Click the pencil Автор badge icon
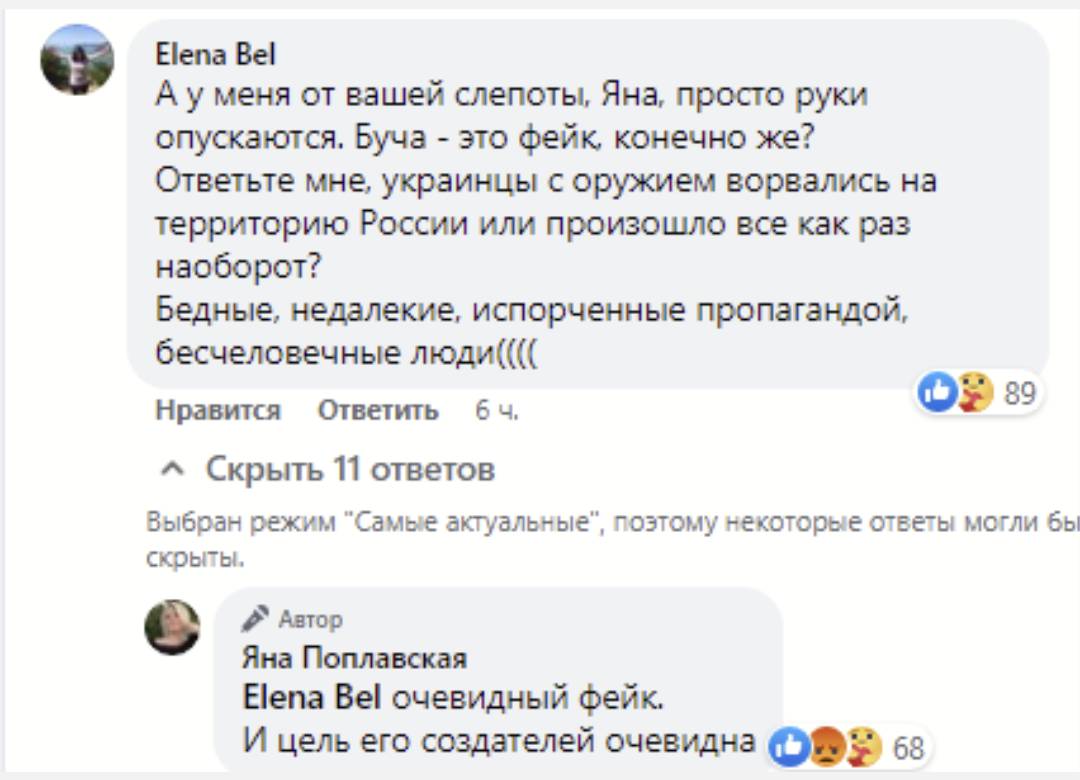This screenshot has width=1080, height=780. pyautogui.click(x=256, y=619)
